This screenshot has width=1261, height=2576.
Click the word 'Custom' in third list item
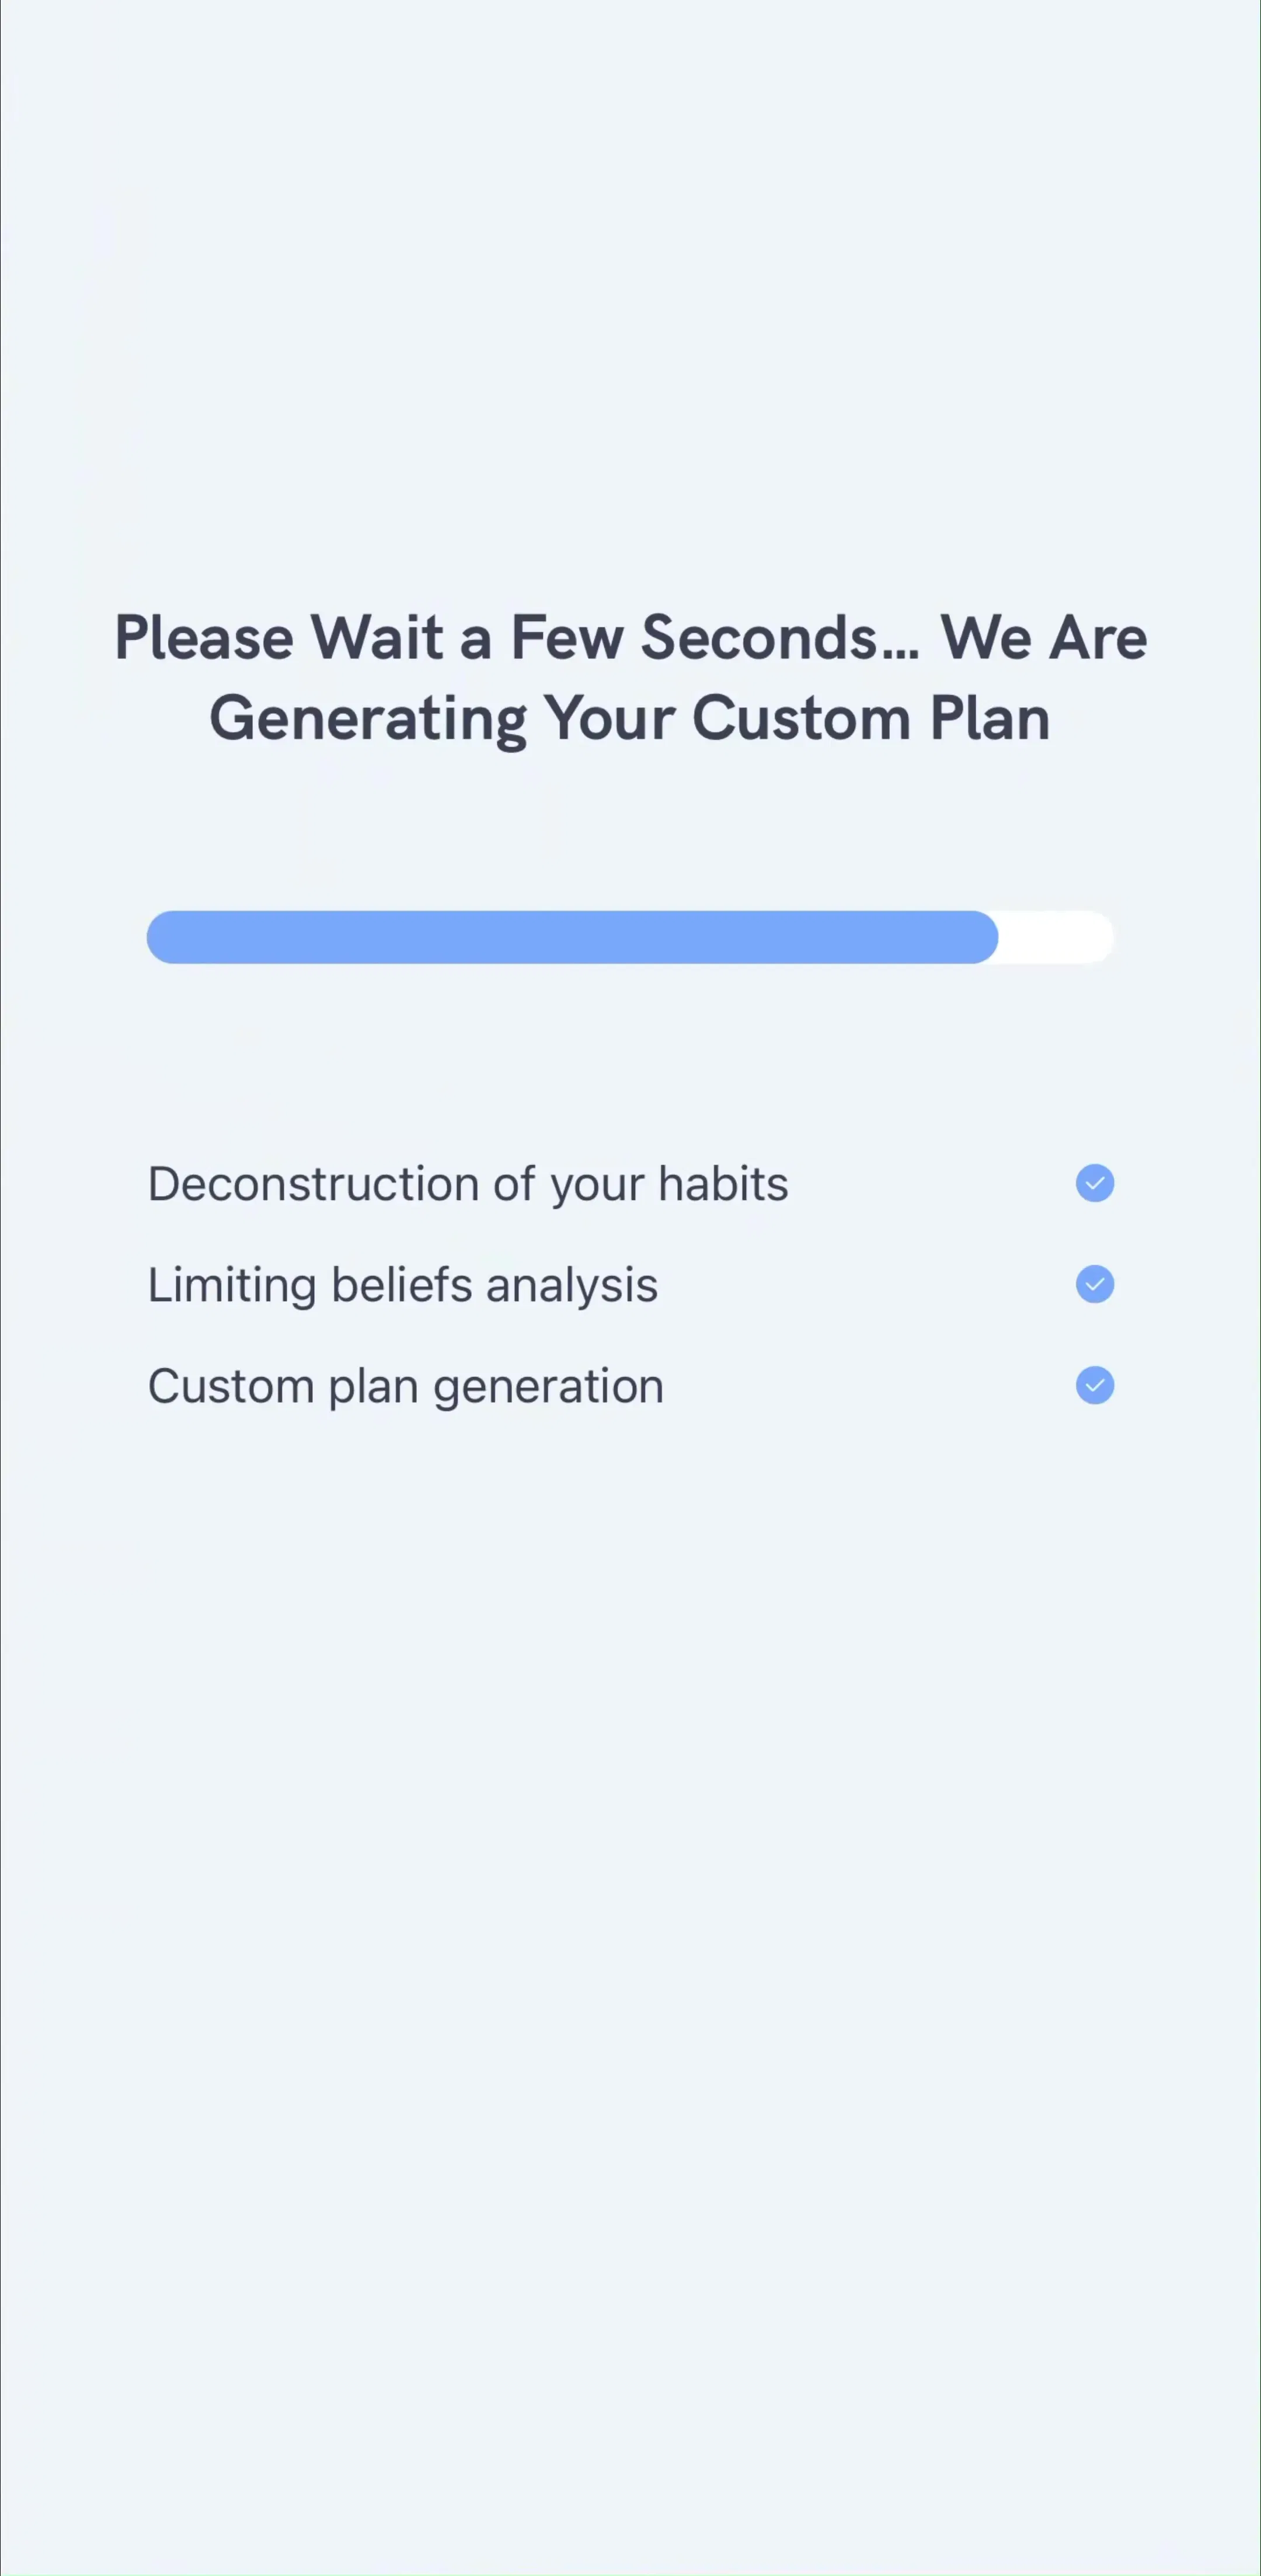(x=231, y=1386)
